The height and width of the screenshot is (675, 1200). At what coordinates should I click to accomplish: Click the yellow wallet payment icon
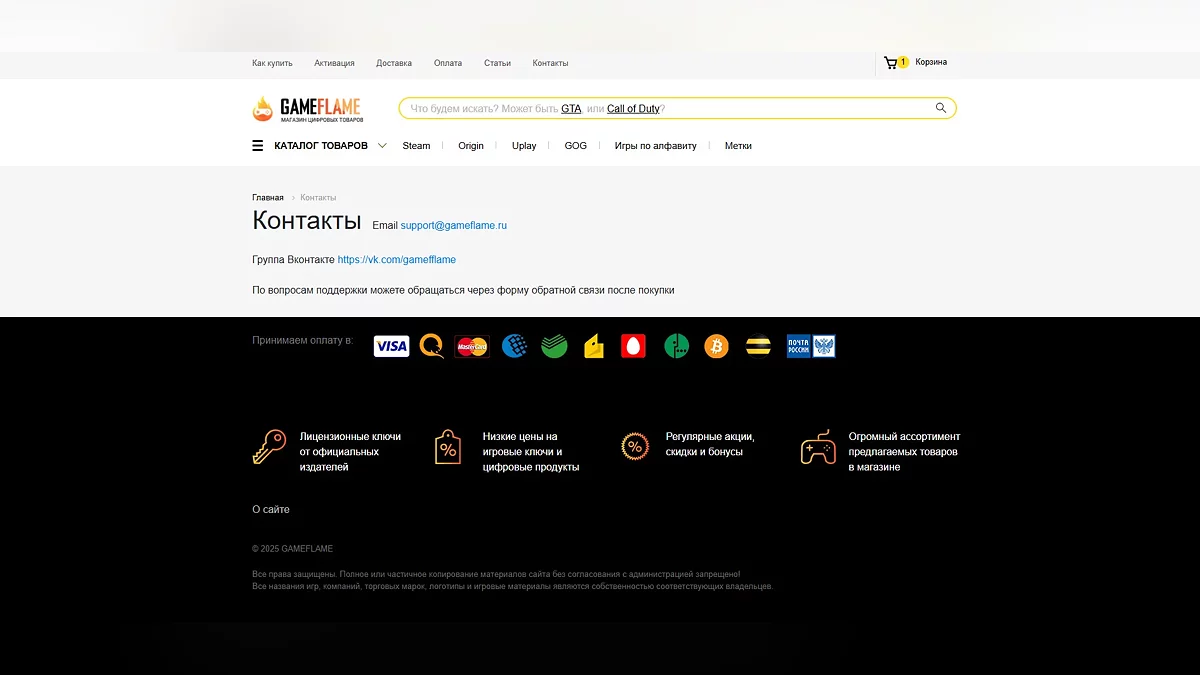(594, 346)
